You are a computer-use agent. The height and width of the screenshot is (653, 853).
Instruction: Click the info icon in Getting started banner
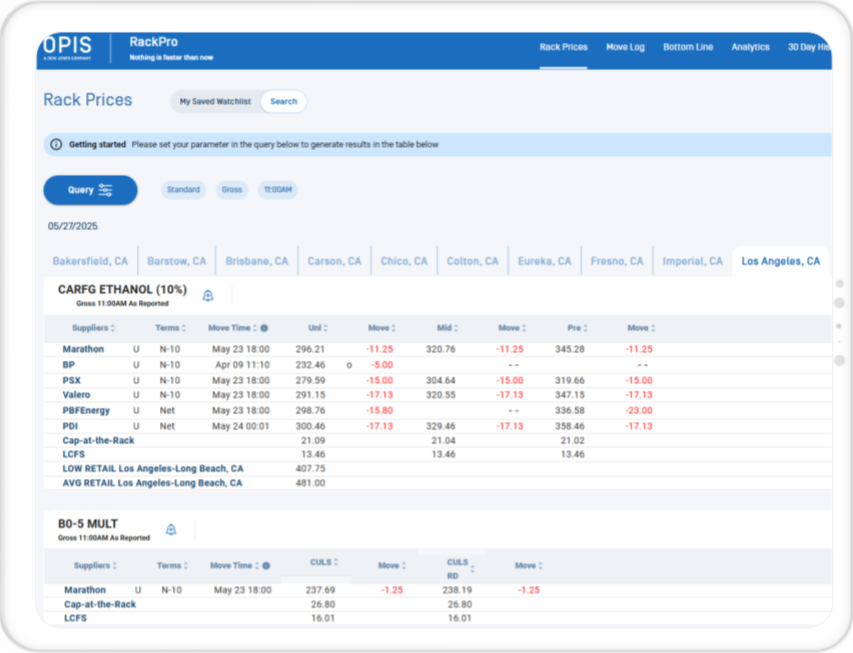click(56, 145)
